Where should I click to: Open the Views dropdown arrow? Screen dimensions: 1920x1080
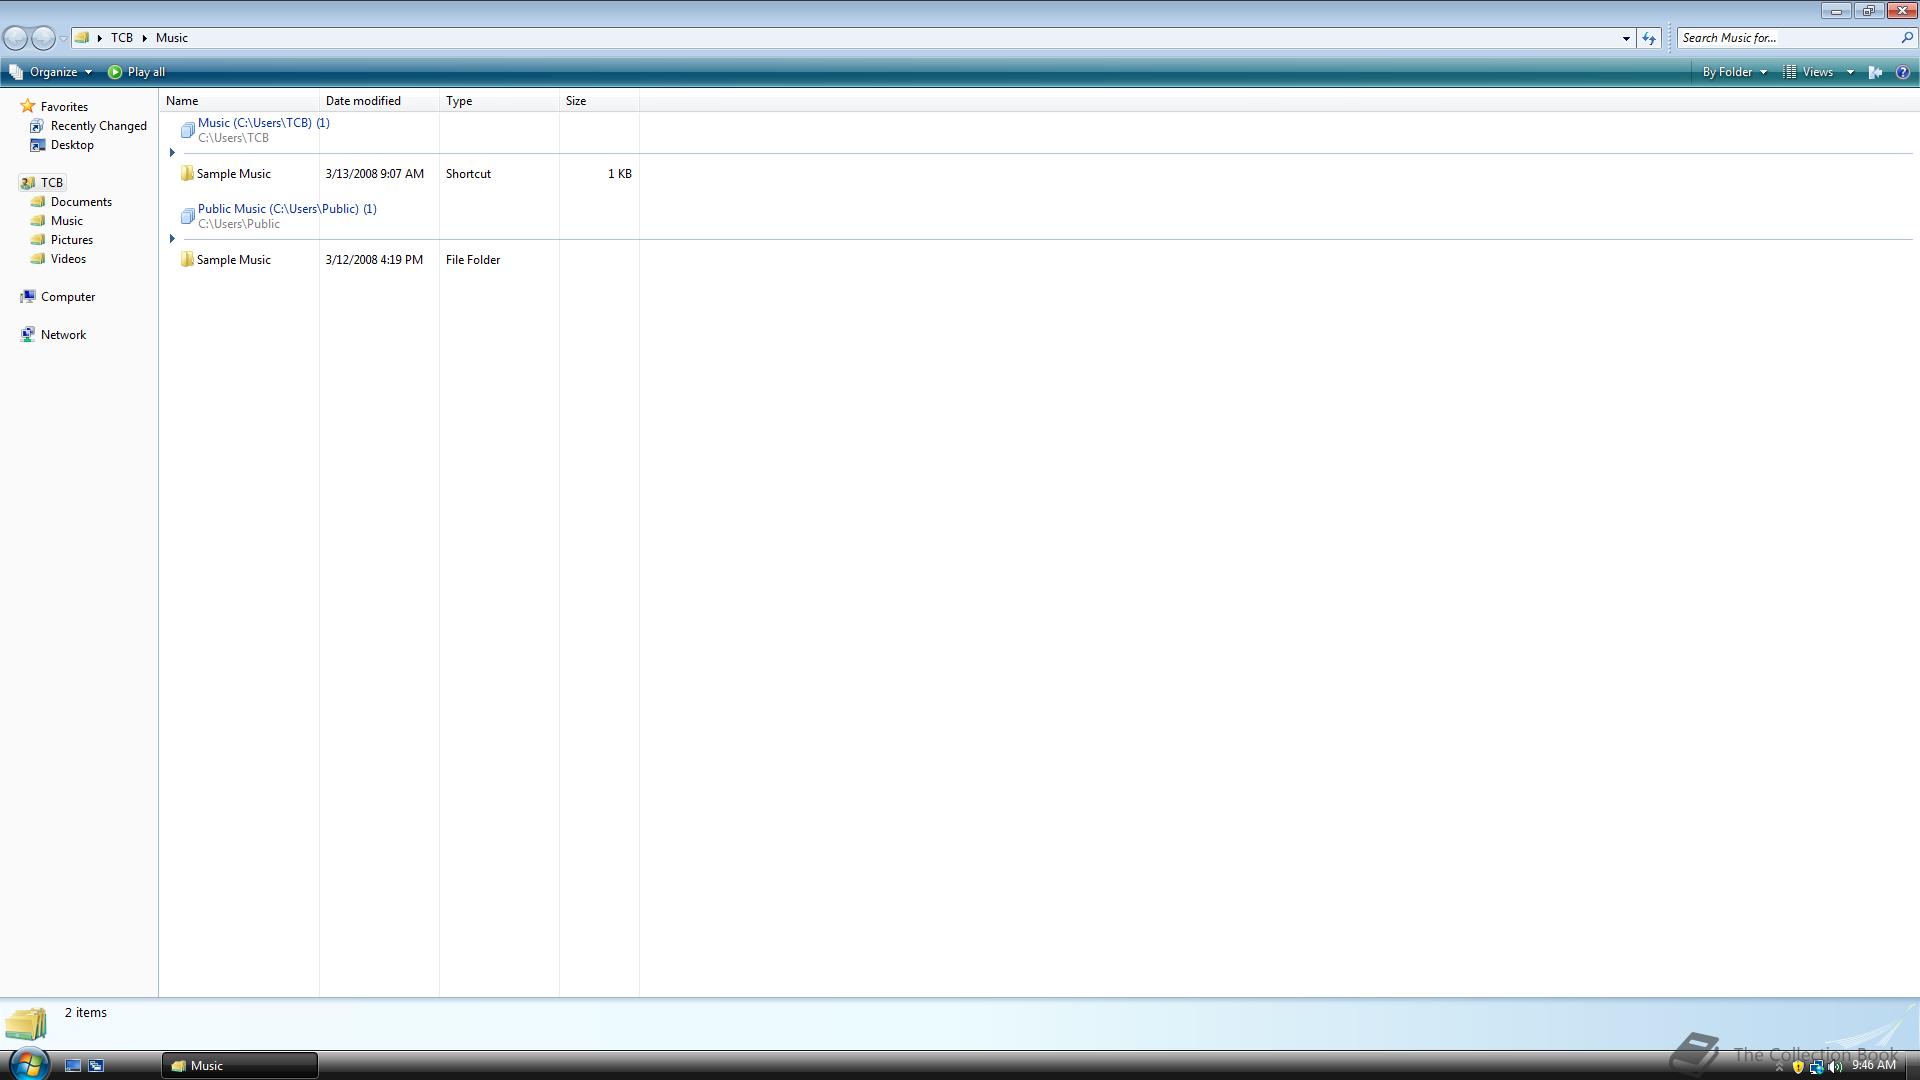click(1850, 72)
